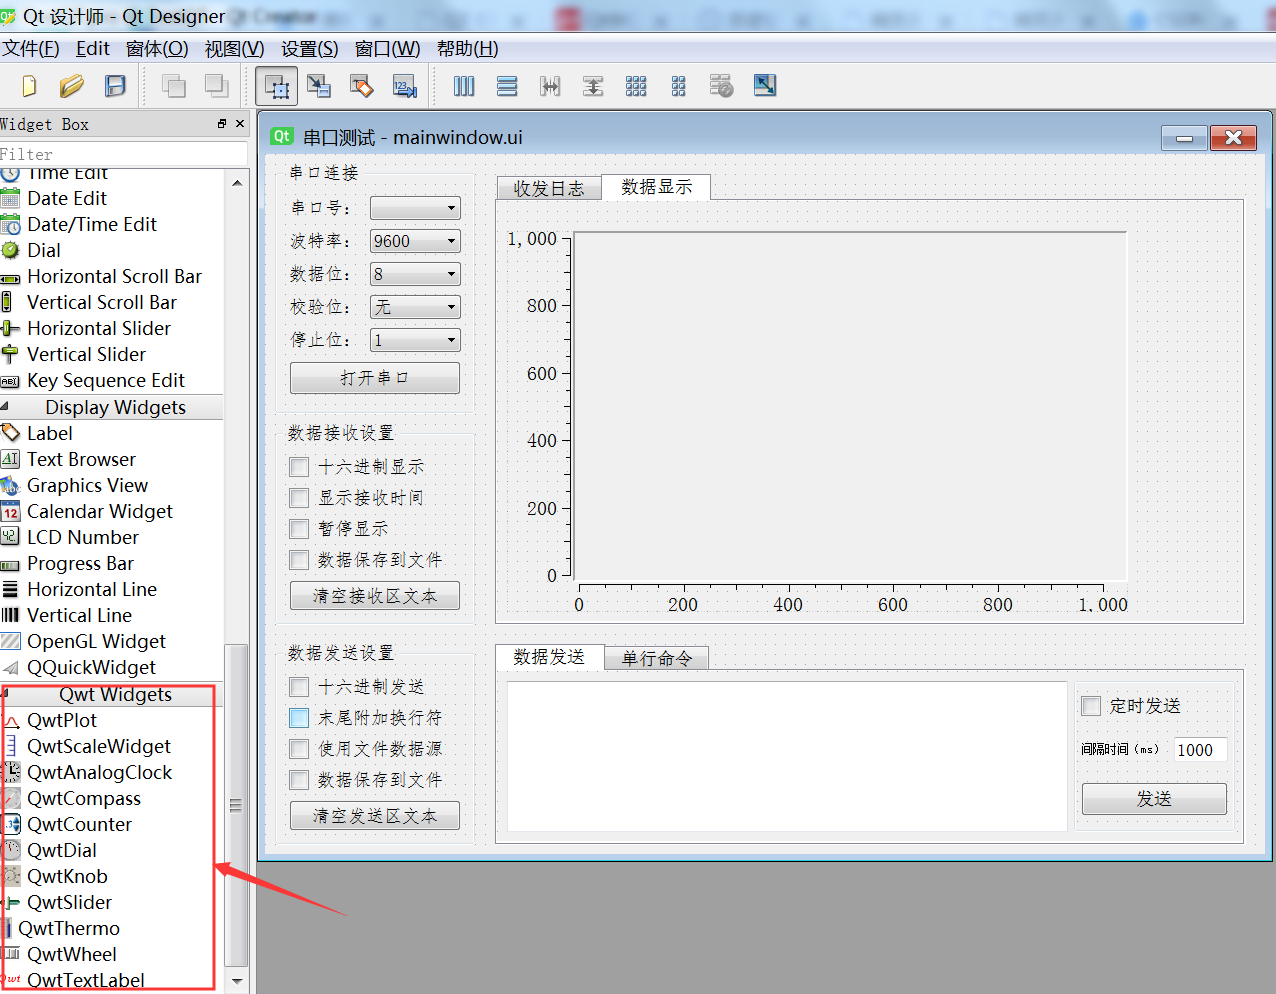This screenshot has height=994, width=1276.
Task: Click the Adjust Size toolbar icon
Action: coord(764,86)
